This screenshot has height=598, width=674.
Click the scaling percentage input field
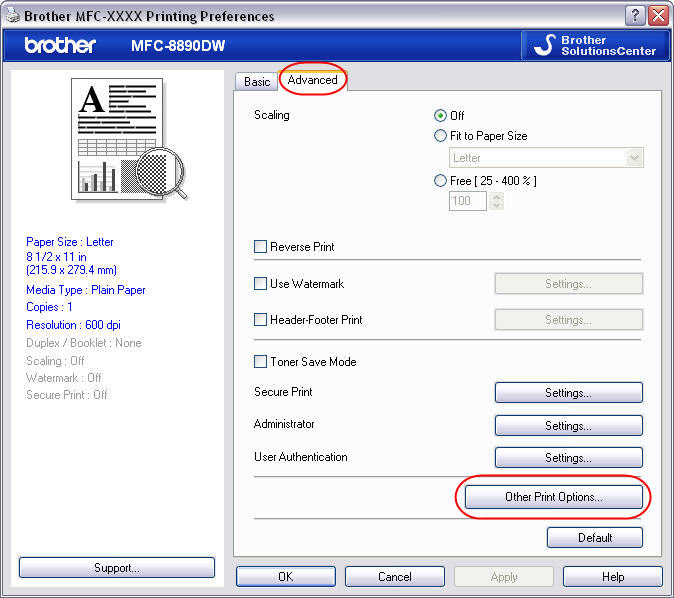(468, 201)
